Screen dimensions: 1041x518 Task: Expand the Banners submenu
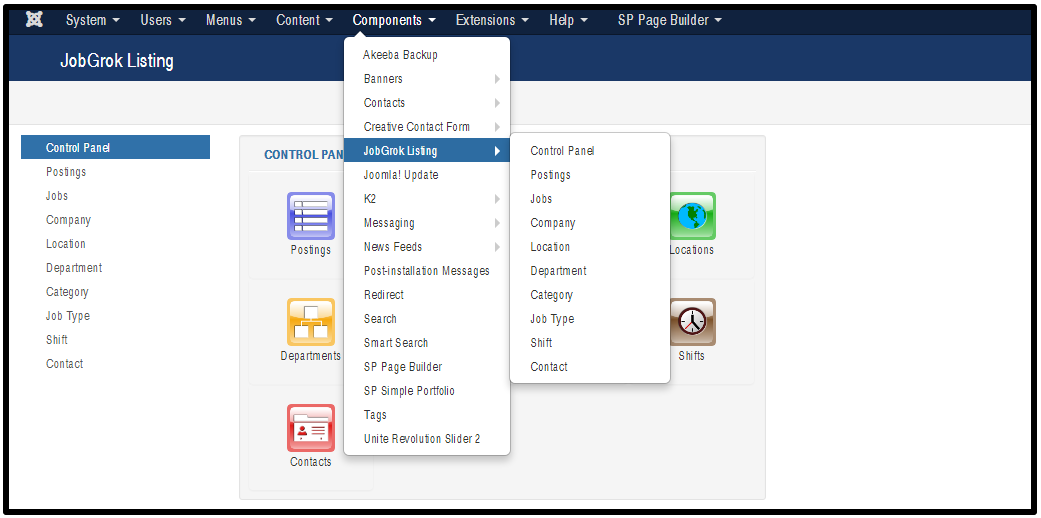(x=427, y=79)
